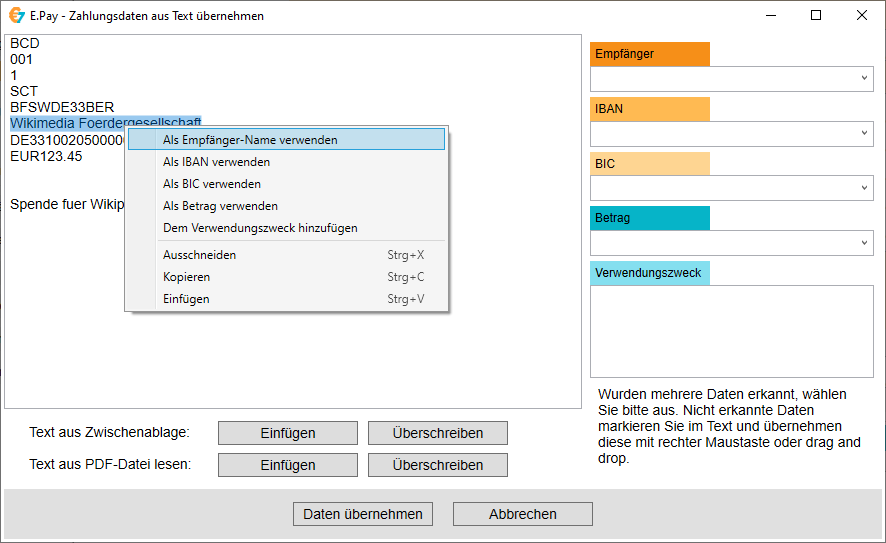The height and width of the screenshot is (543, 886).
Task: Click inside the Verwendungszweck text field
Action: 731,331
